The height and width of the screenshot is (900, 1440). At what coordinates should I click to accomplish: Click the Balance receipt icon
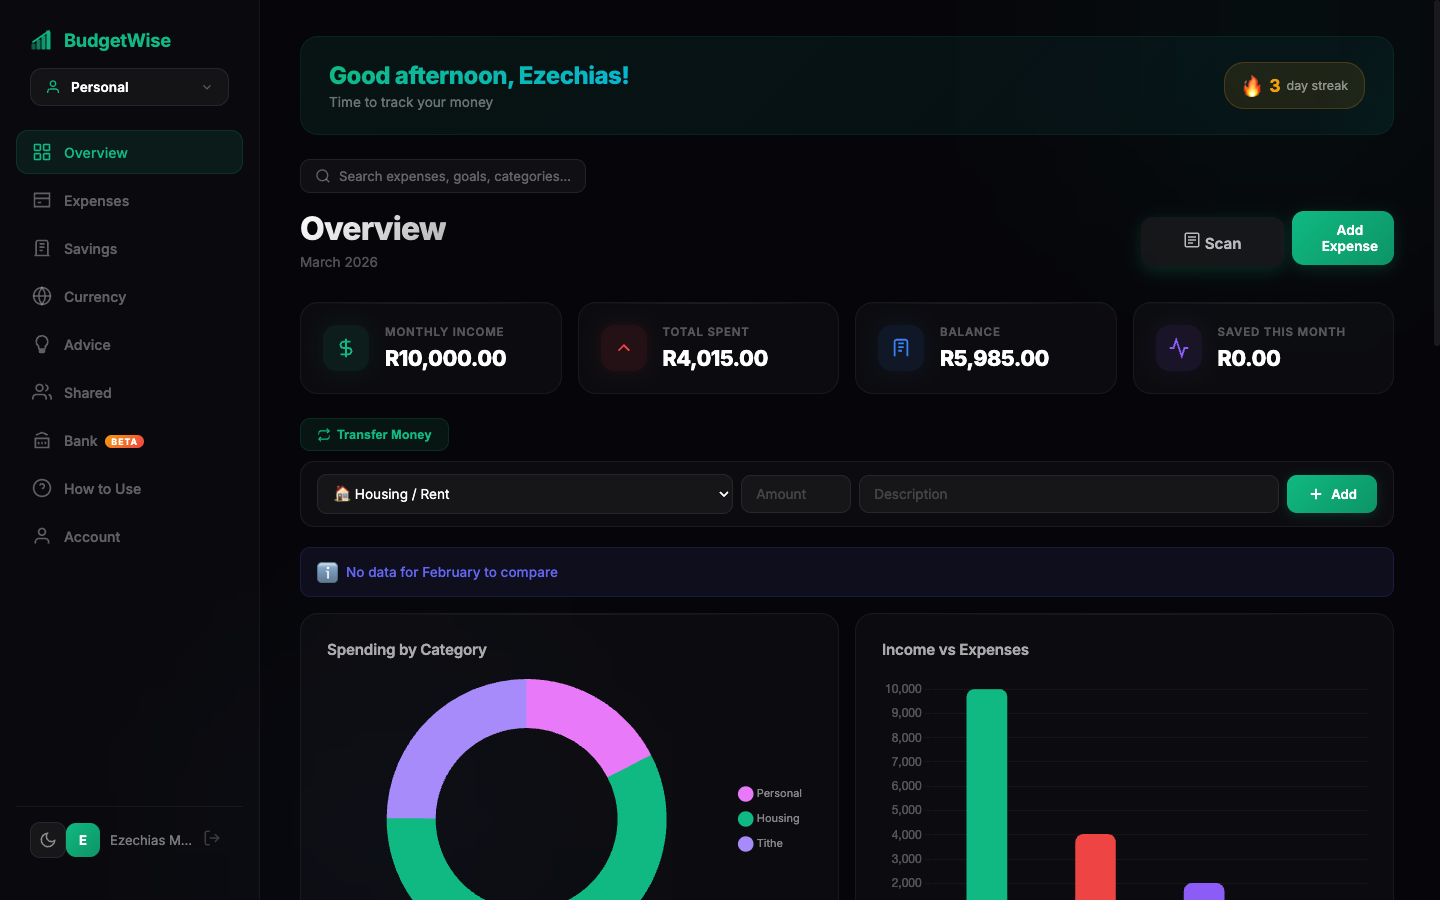(x=901, y=348)
